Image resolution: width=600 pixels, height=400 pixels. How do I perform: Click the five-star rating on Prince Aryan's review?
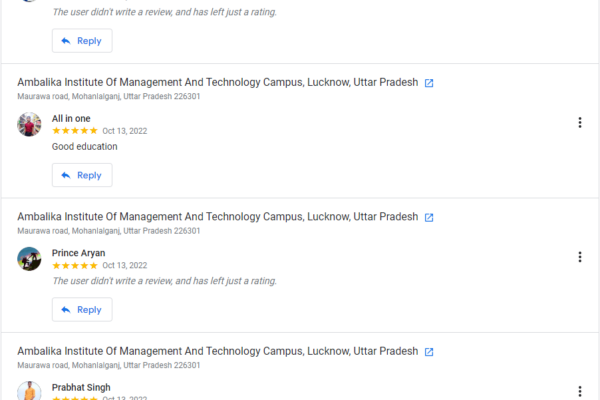pos(75,266)
